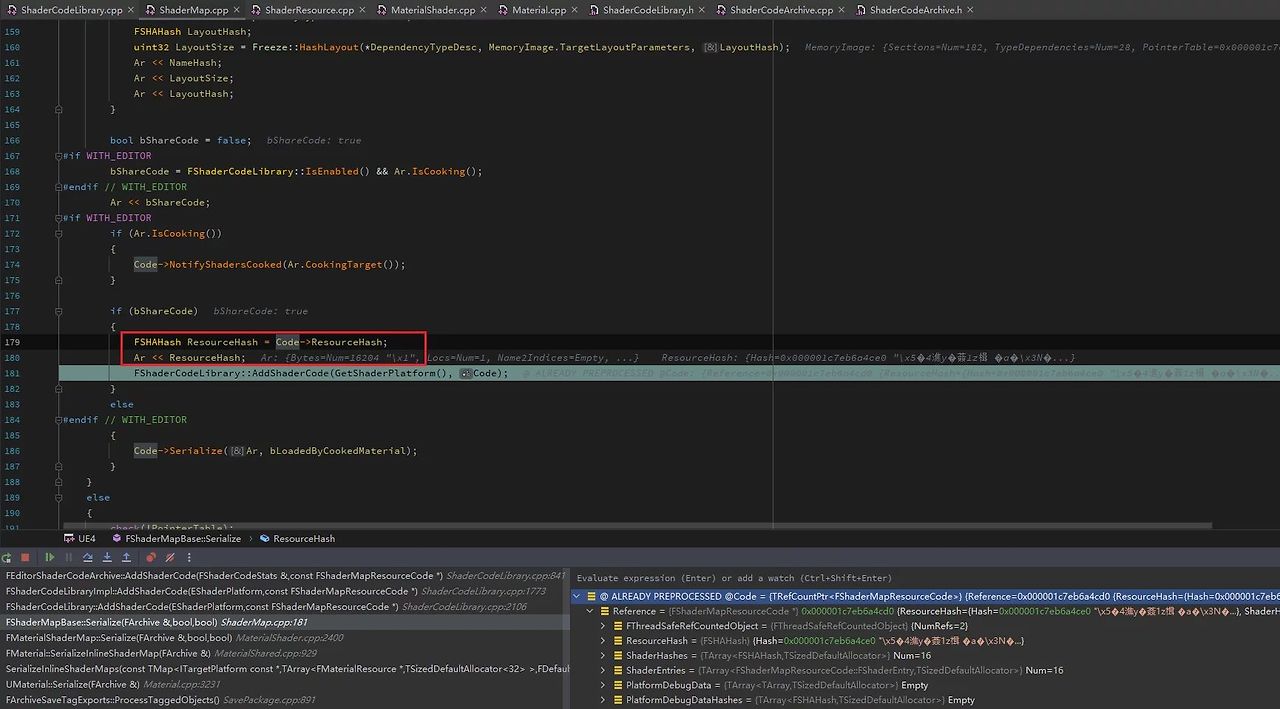Step into the function call
Image resolution: width=1280 pixels, height=709 pixels.
click(x=107, y=557)
